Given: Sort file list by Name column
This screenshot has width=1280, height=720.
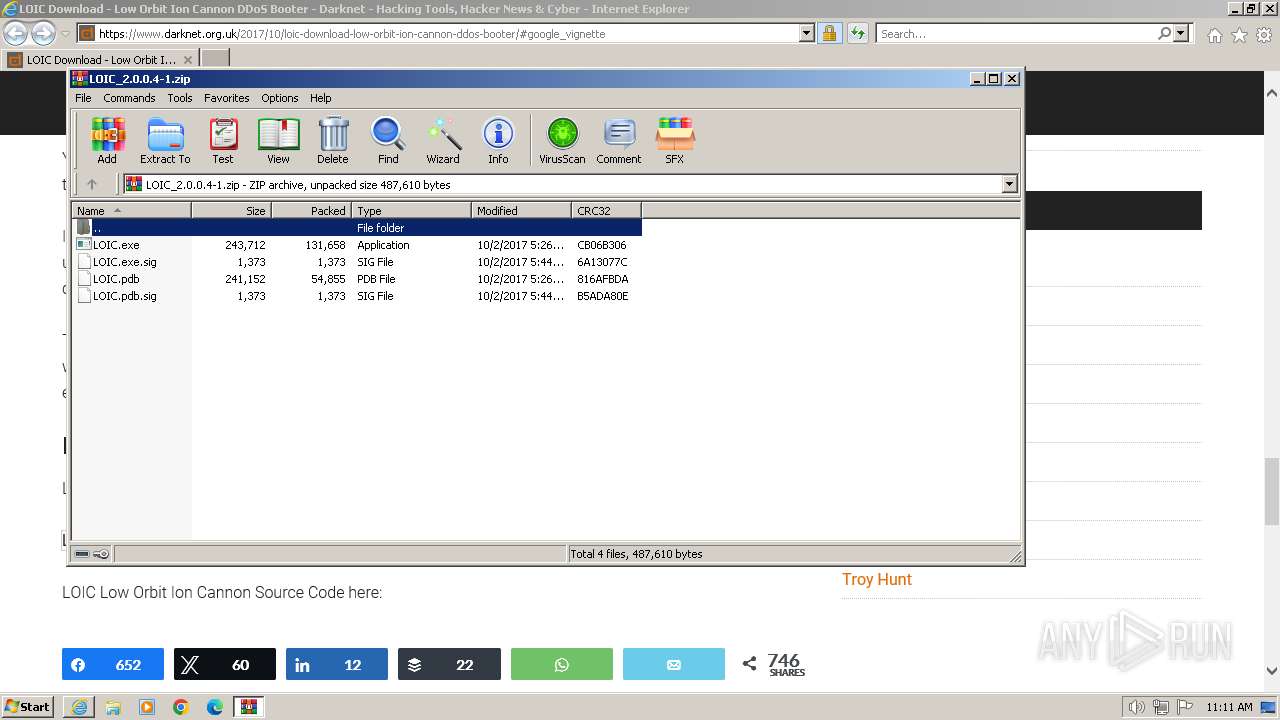Looking at the screenshot, I should click(x=132, y=210).
